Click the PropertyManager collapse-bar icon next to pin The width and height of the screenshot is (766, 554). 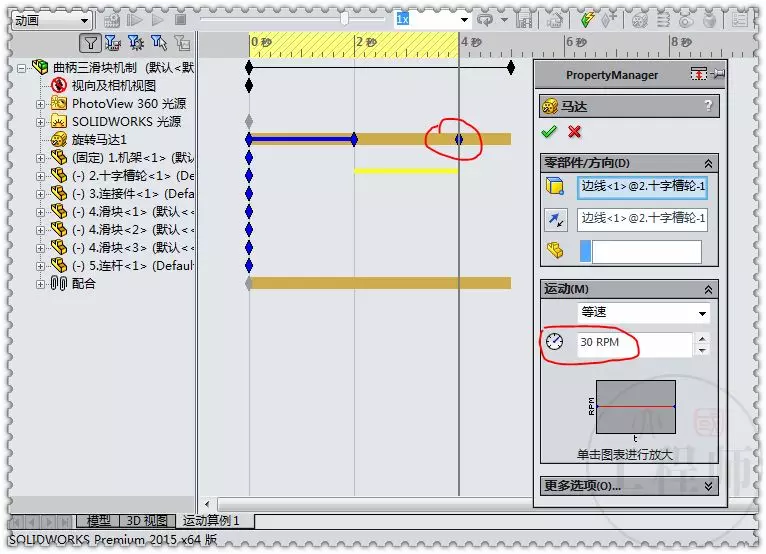[x=699, y=74]
